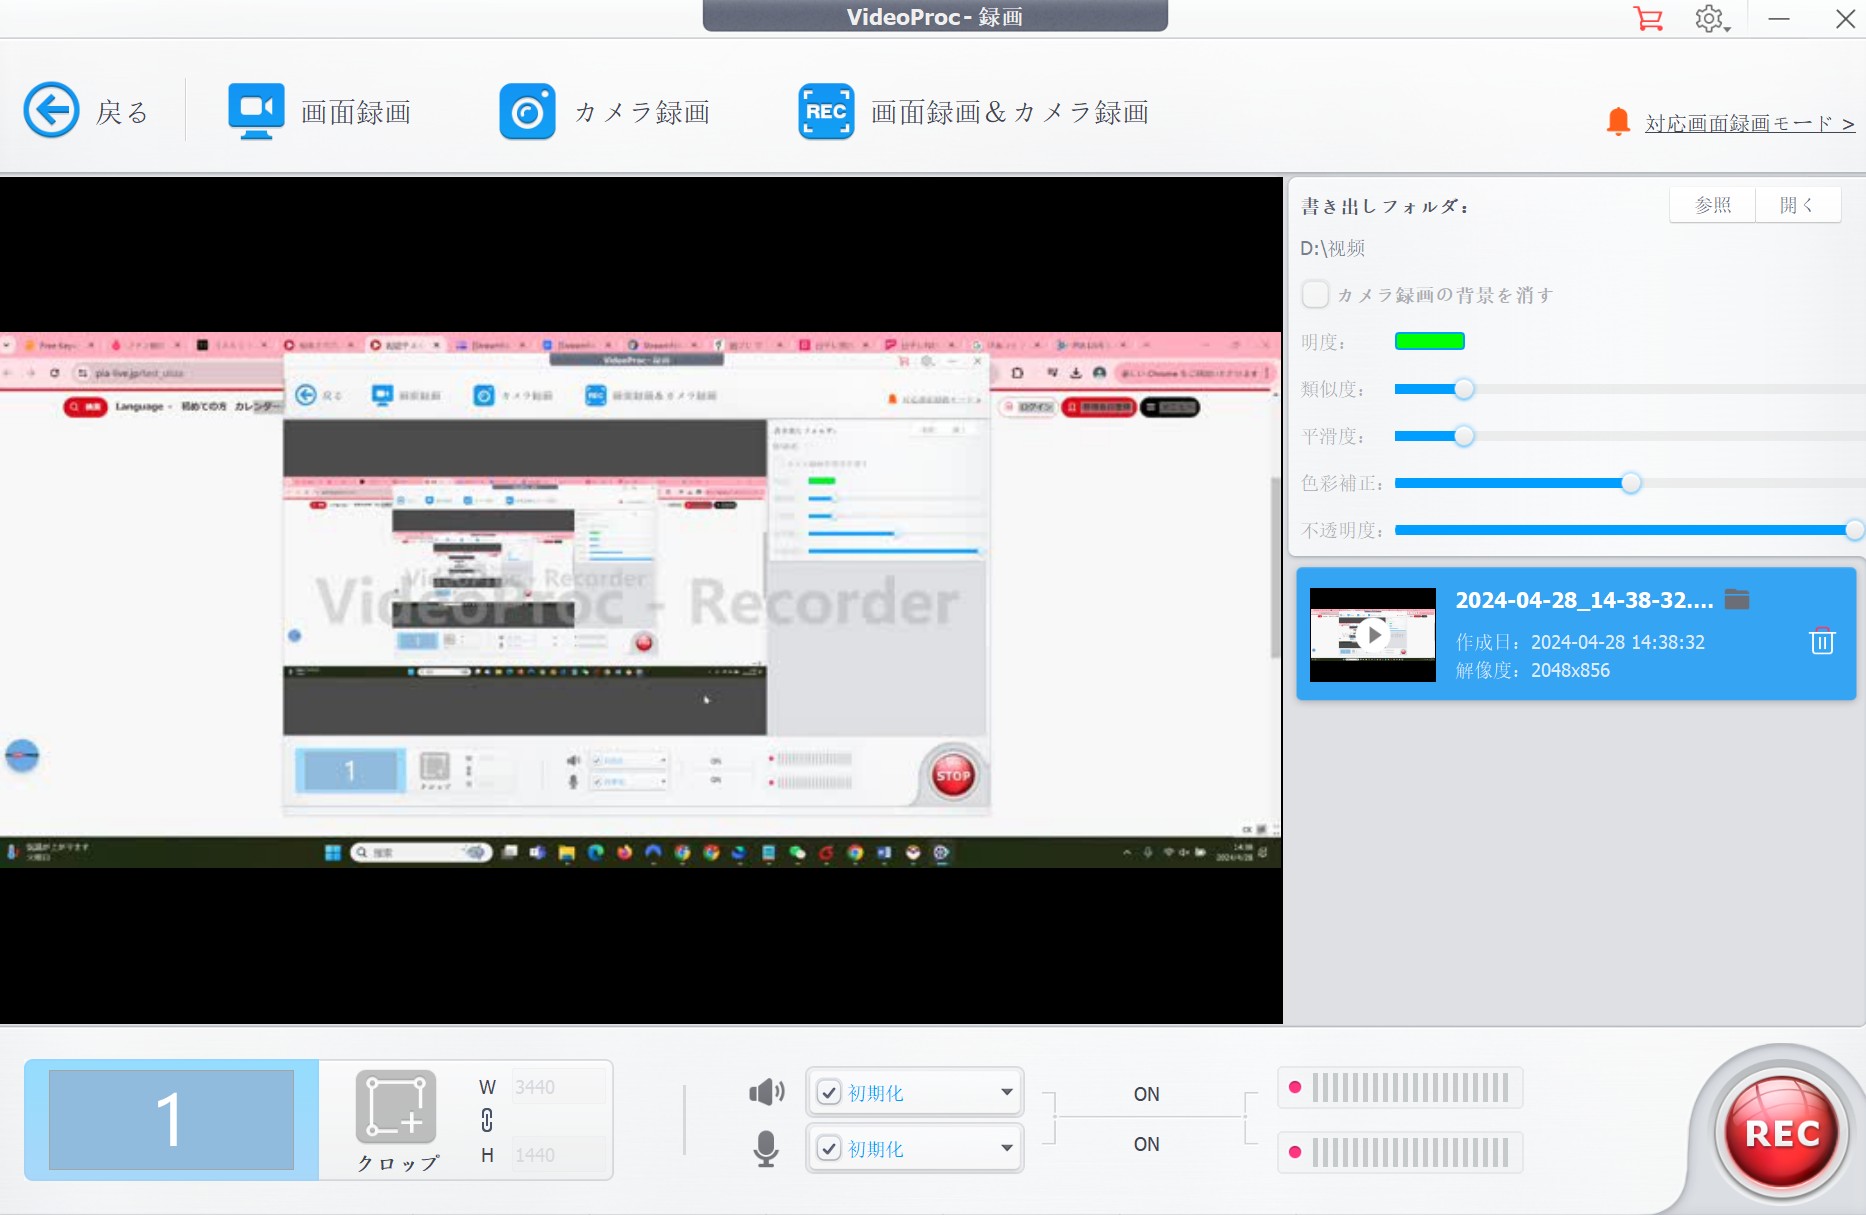Toggle the aspect ratio lock icon

coord(487,1120)
